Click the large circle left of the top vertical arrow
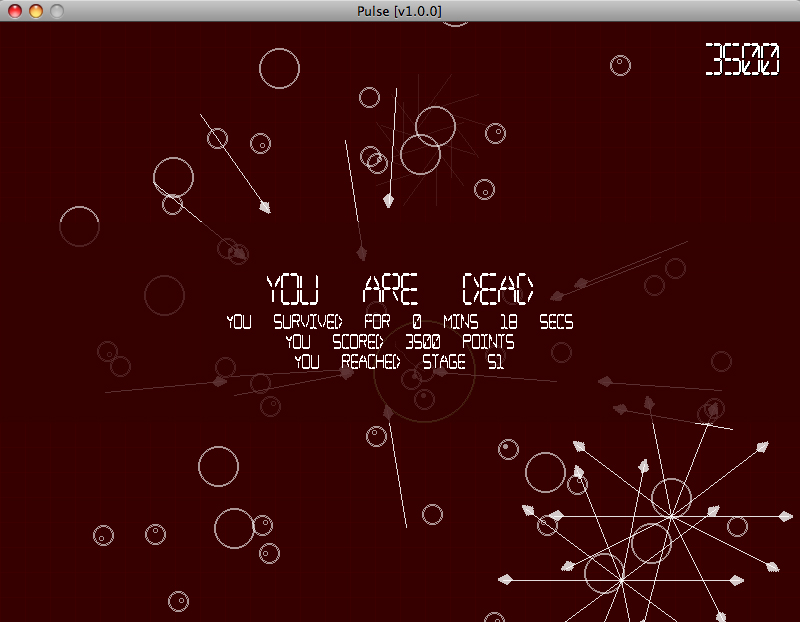This screenshot has height=622, width=800. click(x=279, y=68)
